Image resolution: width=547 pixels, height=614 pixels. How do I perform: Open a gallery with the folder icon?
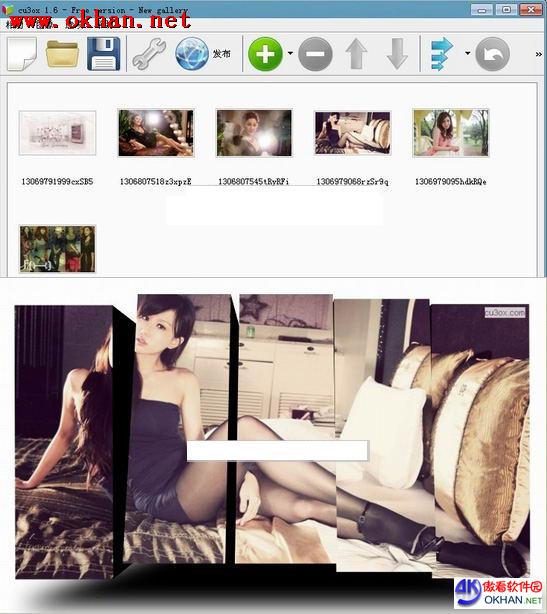tap(62, 54)
